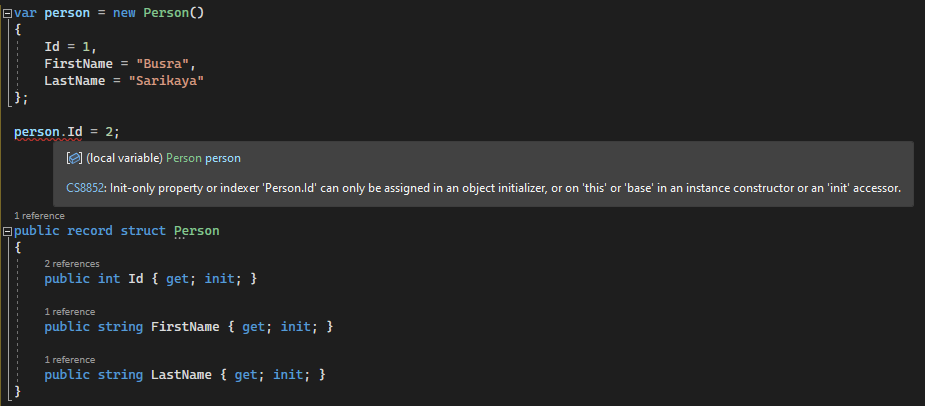Click the local variable icon in tooltip
Screen dimensions: 925x406
point(74,158)
